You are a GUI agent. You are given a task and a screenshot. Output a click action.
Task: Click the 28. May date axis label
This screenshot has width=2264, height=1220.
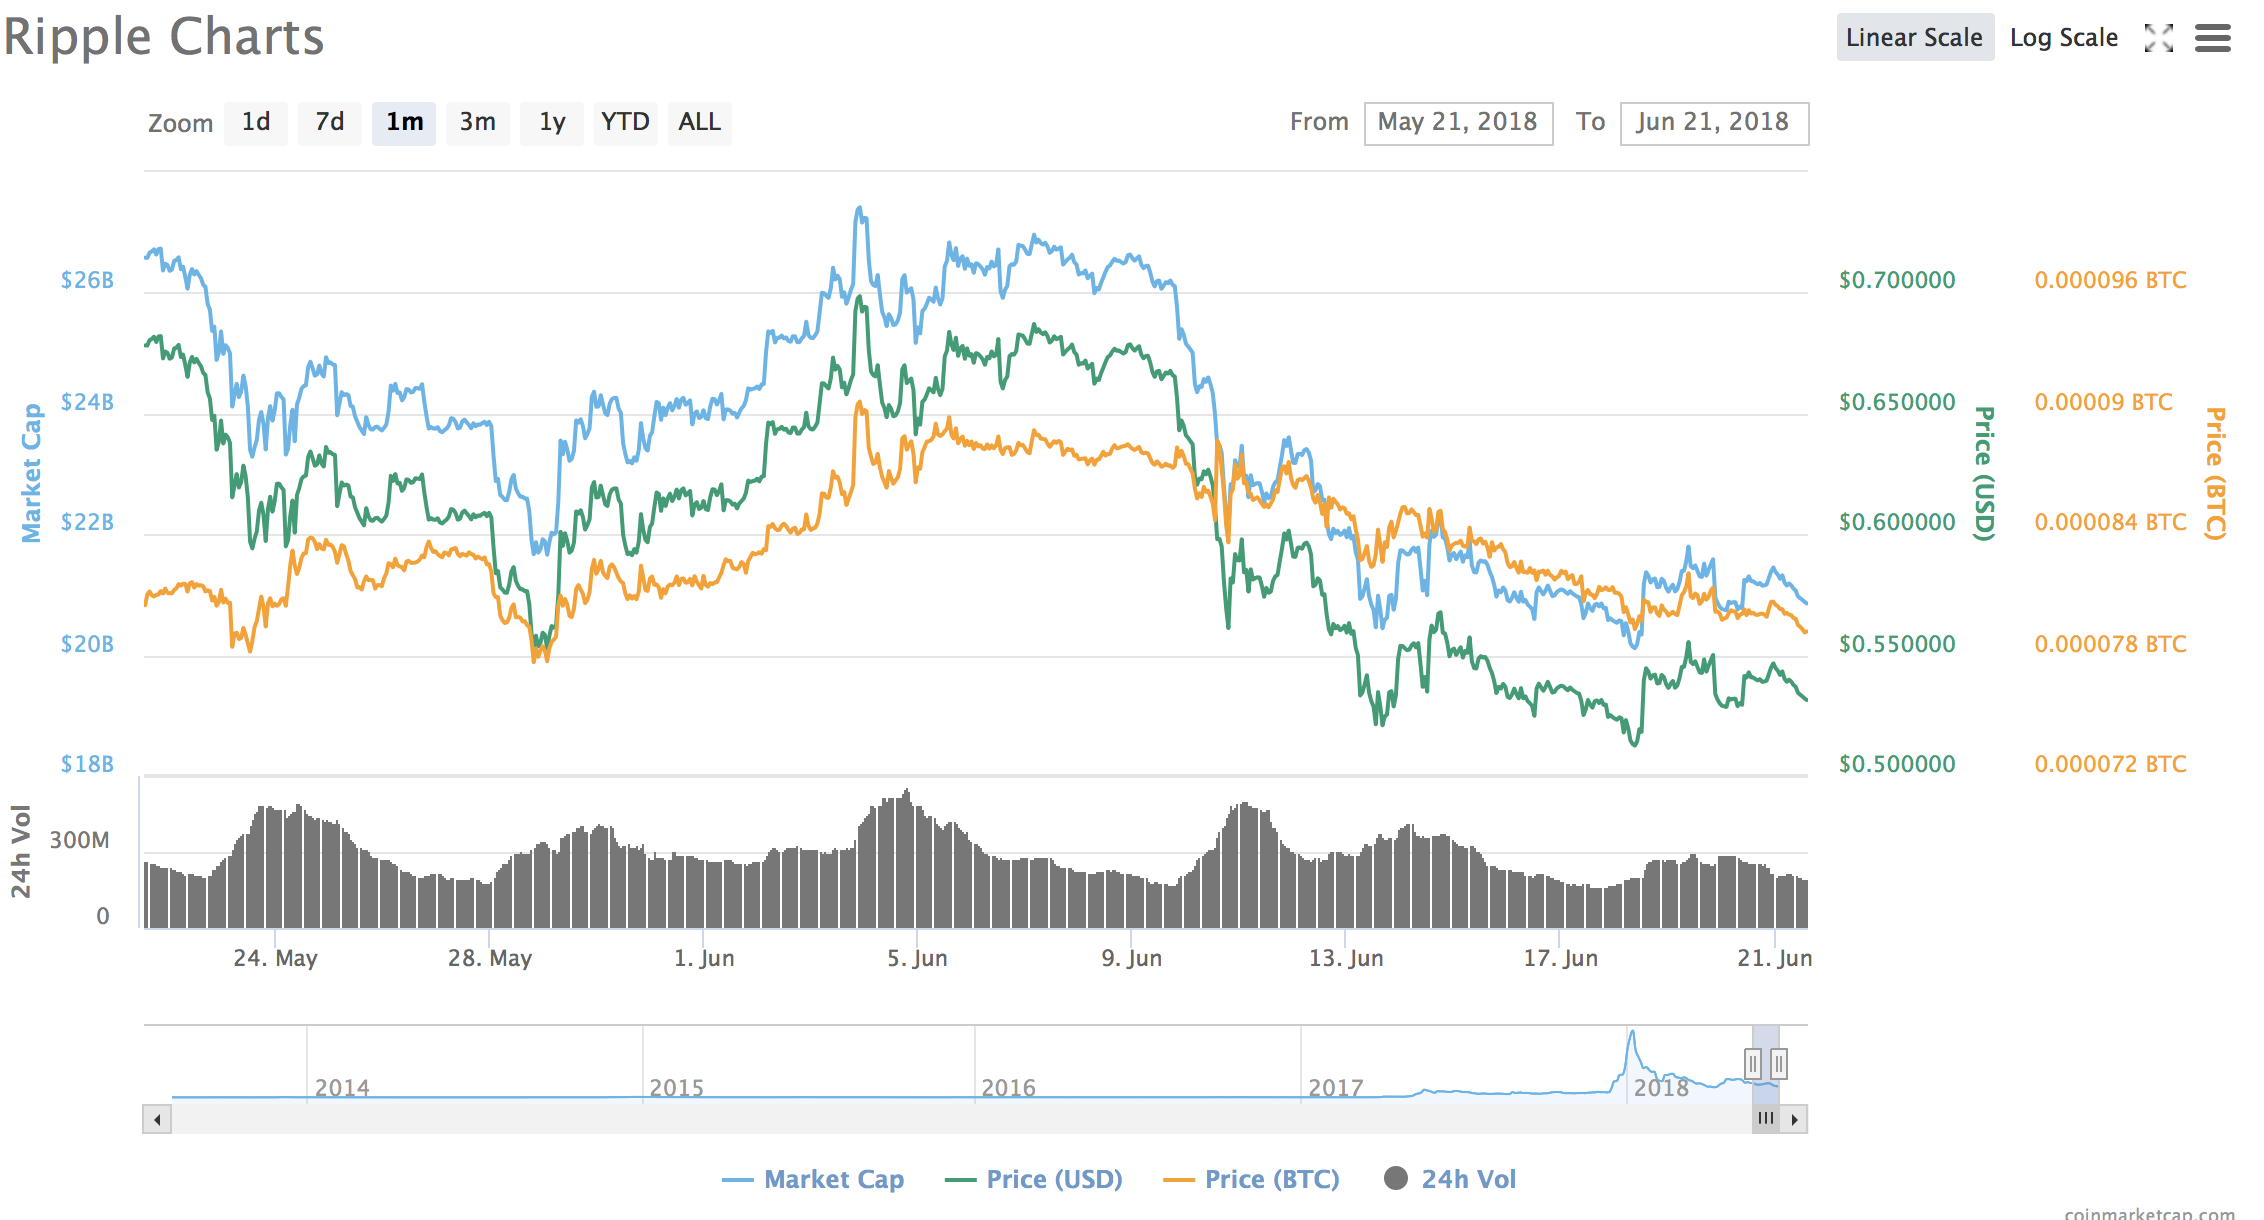click(x=490, y=958)
